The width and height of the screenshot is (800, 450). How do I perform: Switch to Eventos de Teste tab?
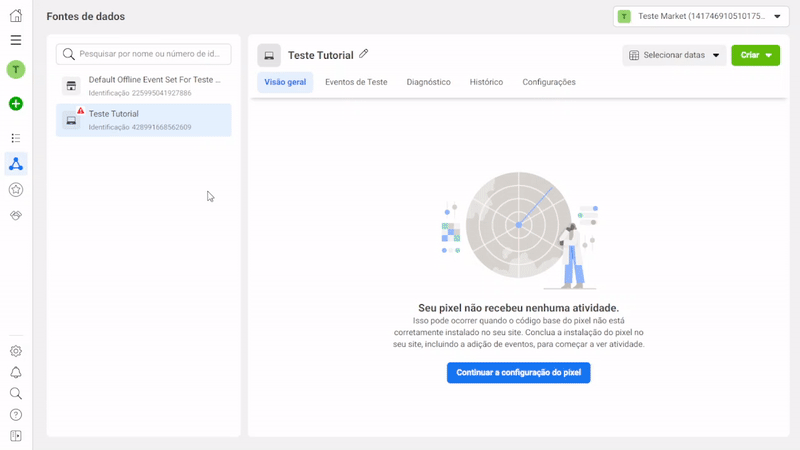coord(356,82)
